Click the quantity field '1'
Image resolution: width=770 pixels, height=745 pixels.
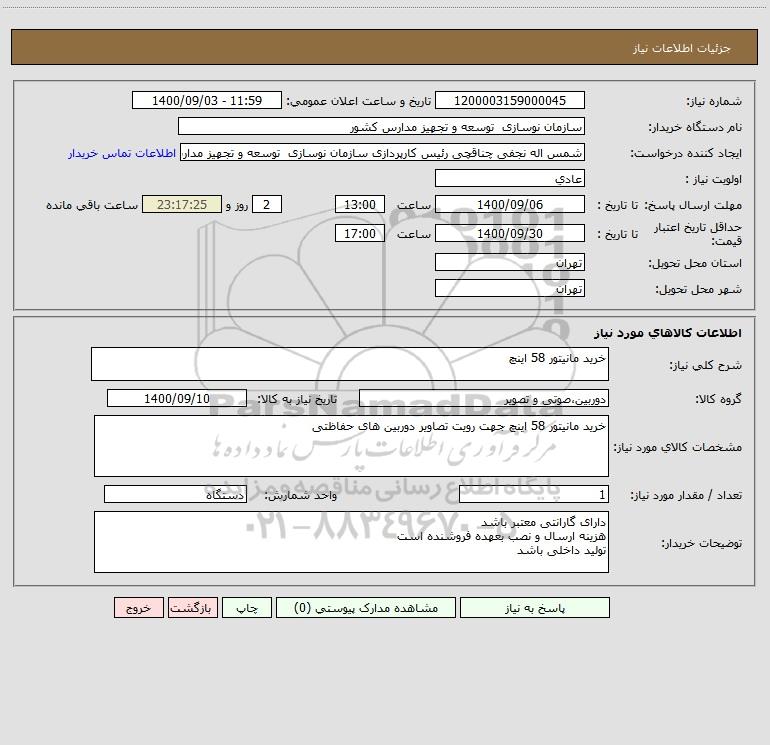click(x=534, y=495)
